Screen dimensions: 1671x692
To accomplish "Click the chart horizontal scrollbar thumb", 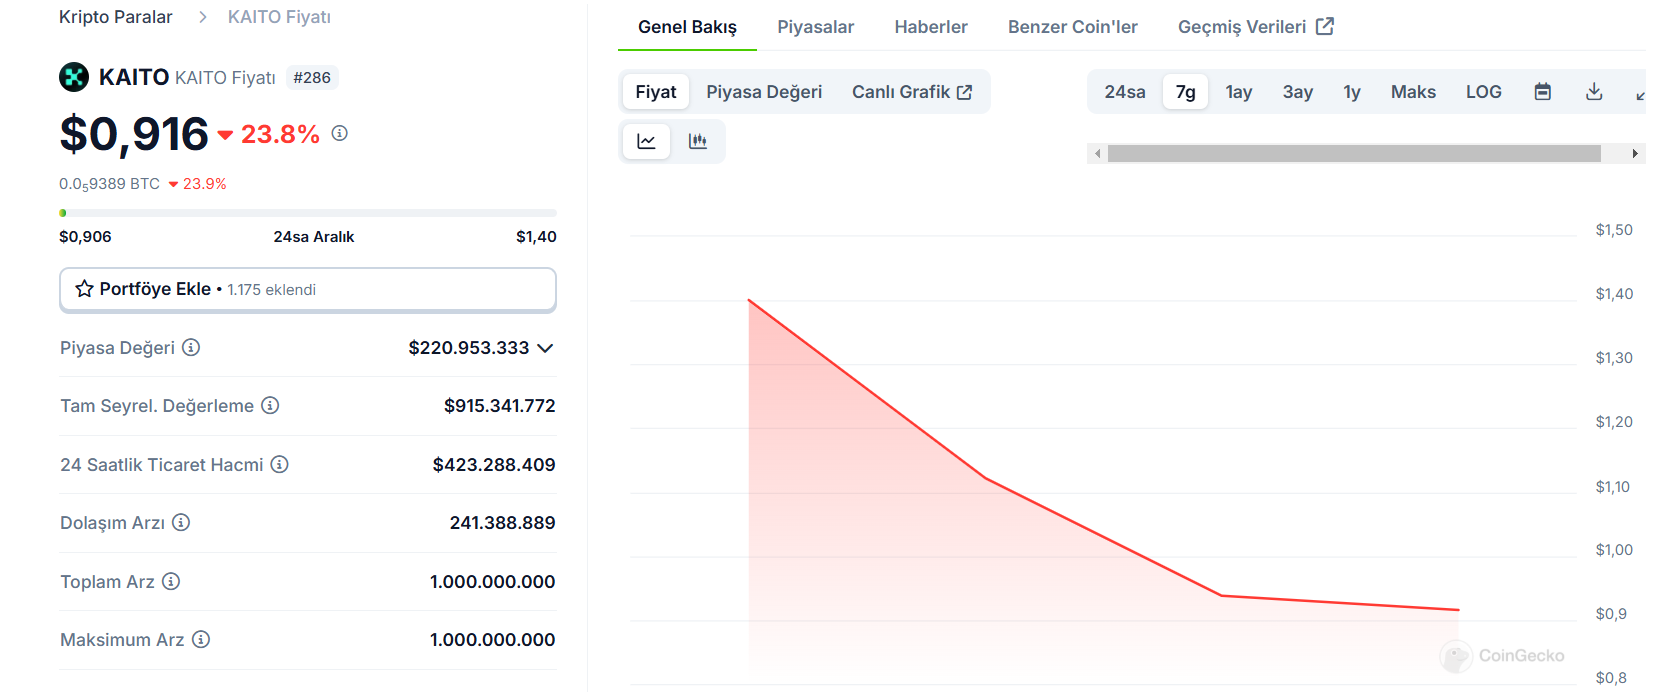I will (x=1354, y=153).
